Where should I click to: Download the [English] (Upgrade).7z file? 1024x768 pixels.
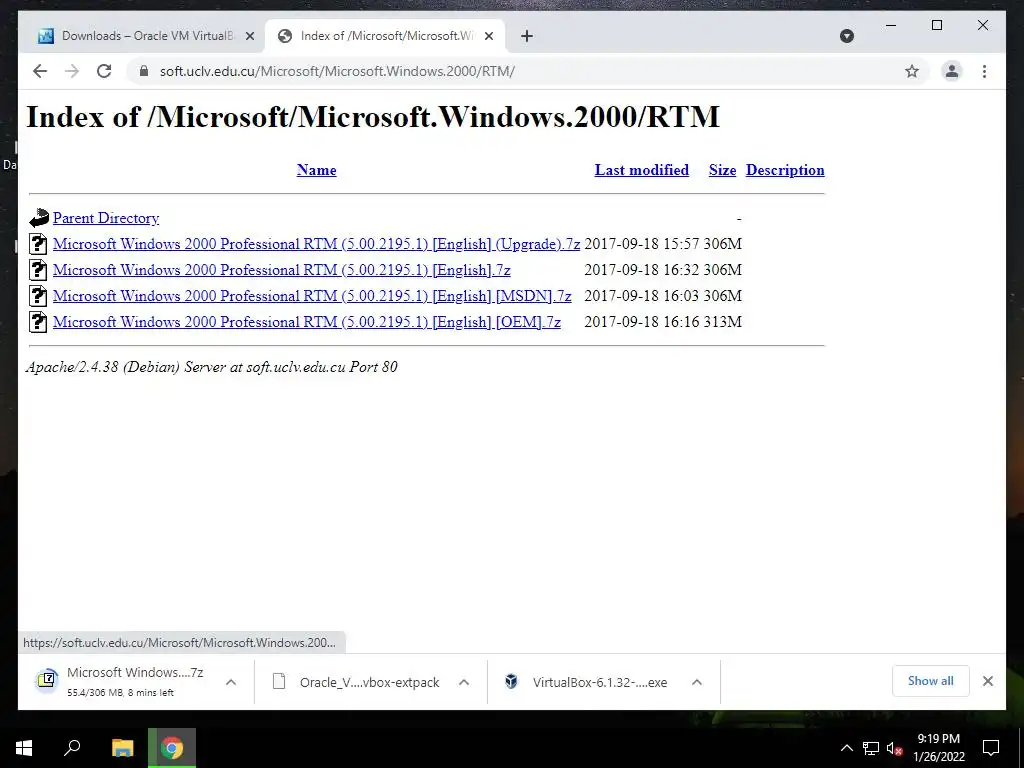click(316, 244)
